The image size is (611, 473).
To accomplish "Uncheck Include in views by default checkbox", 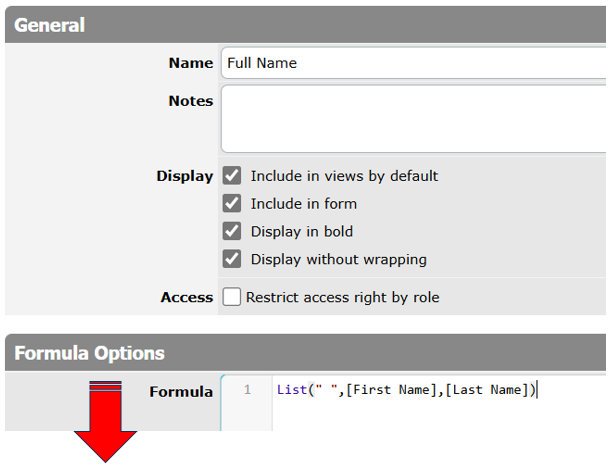I will (x=232, y=176).
